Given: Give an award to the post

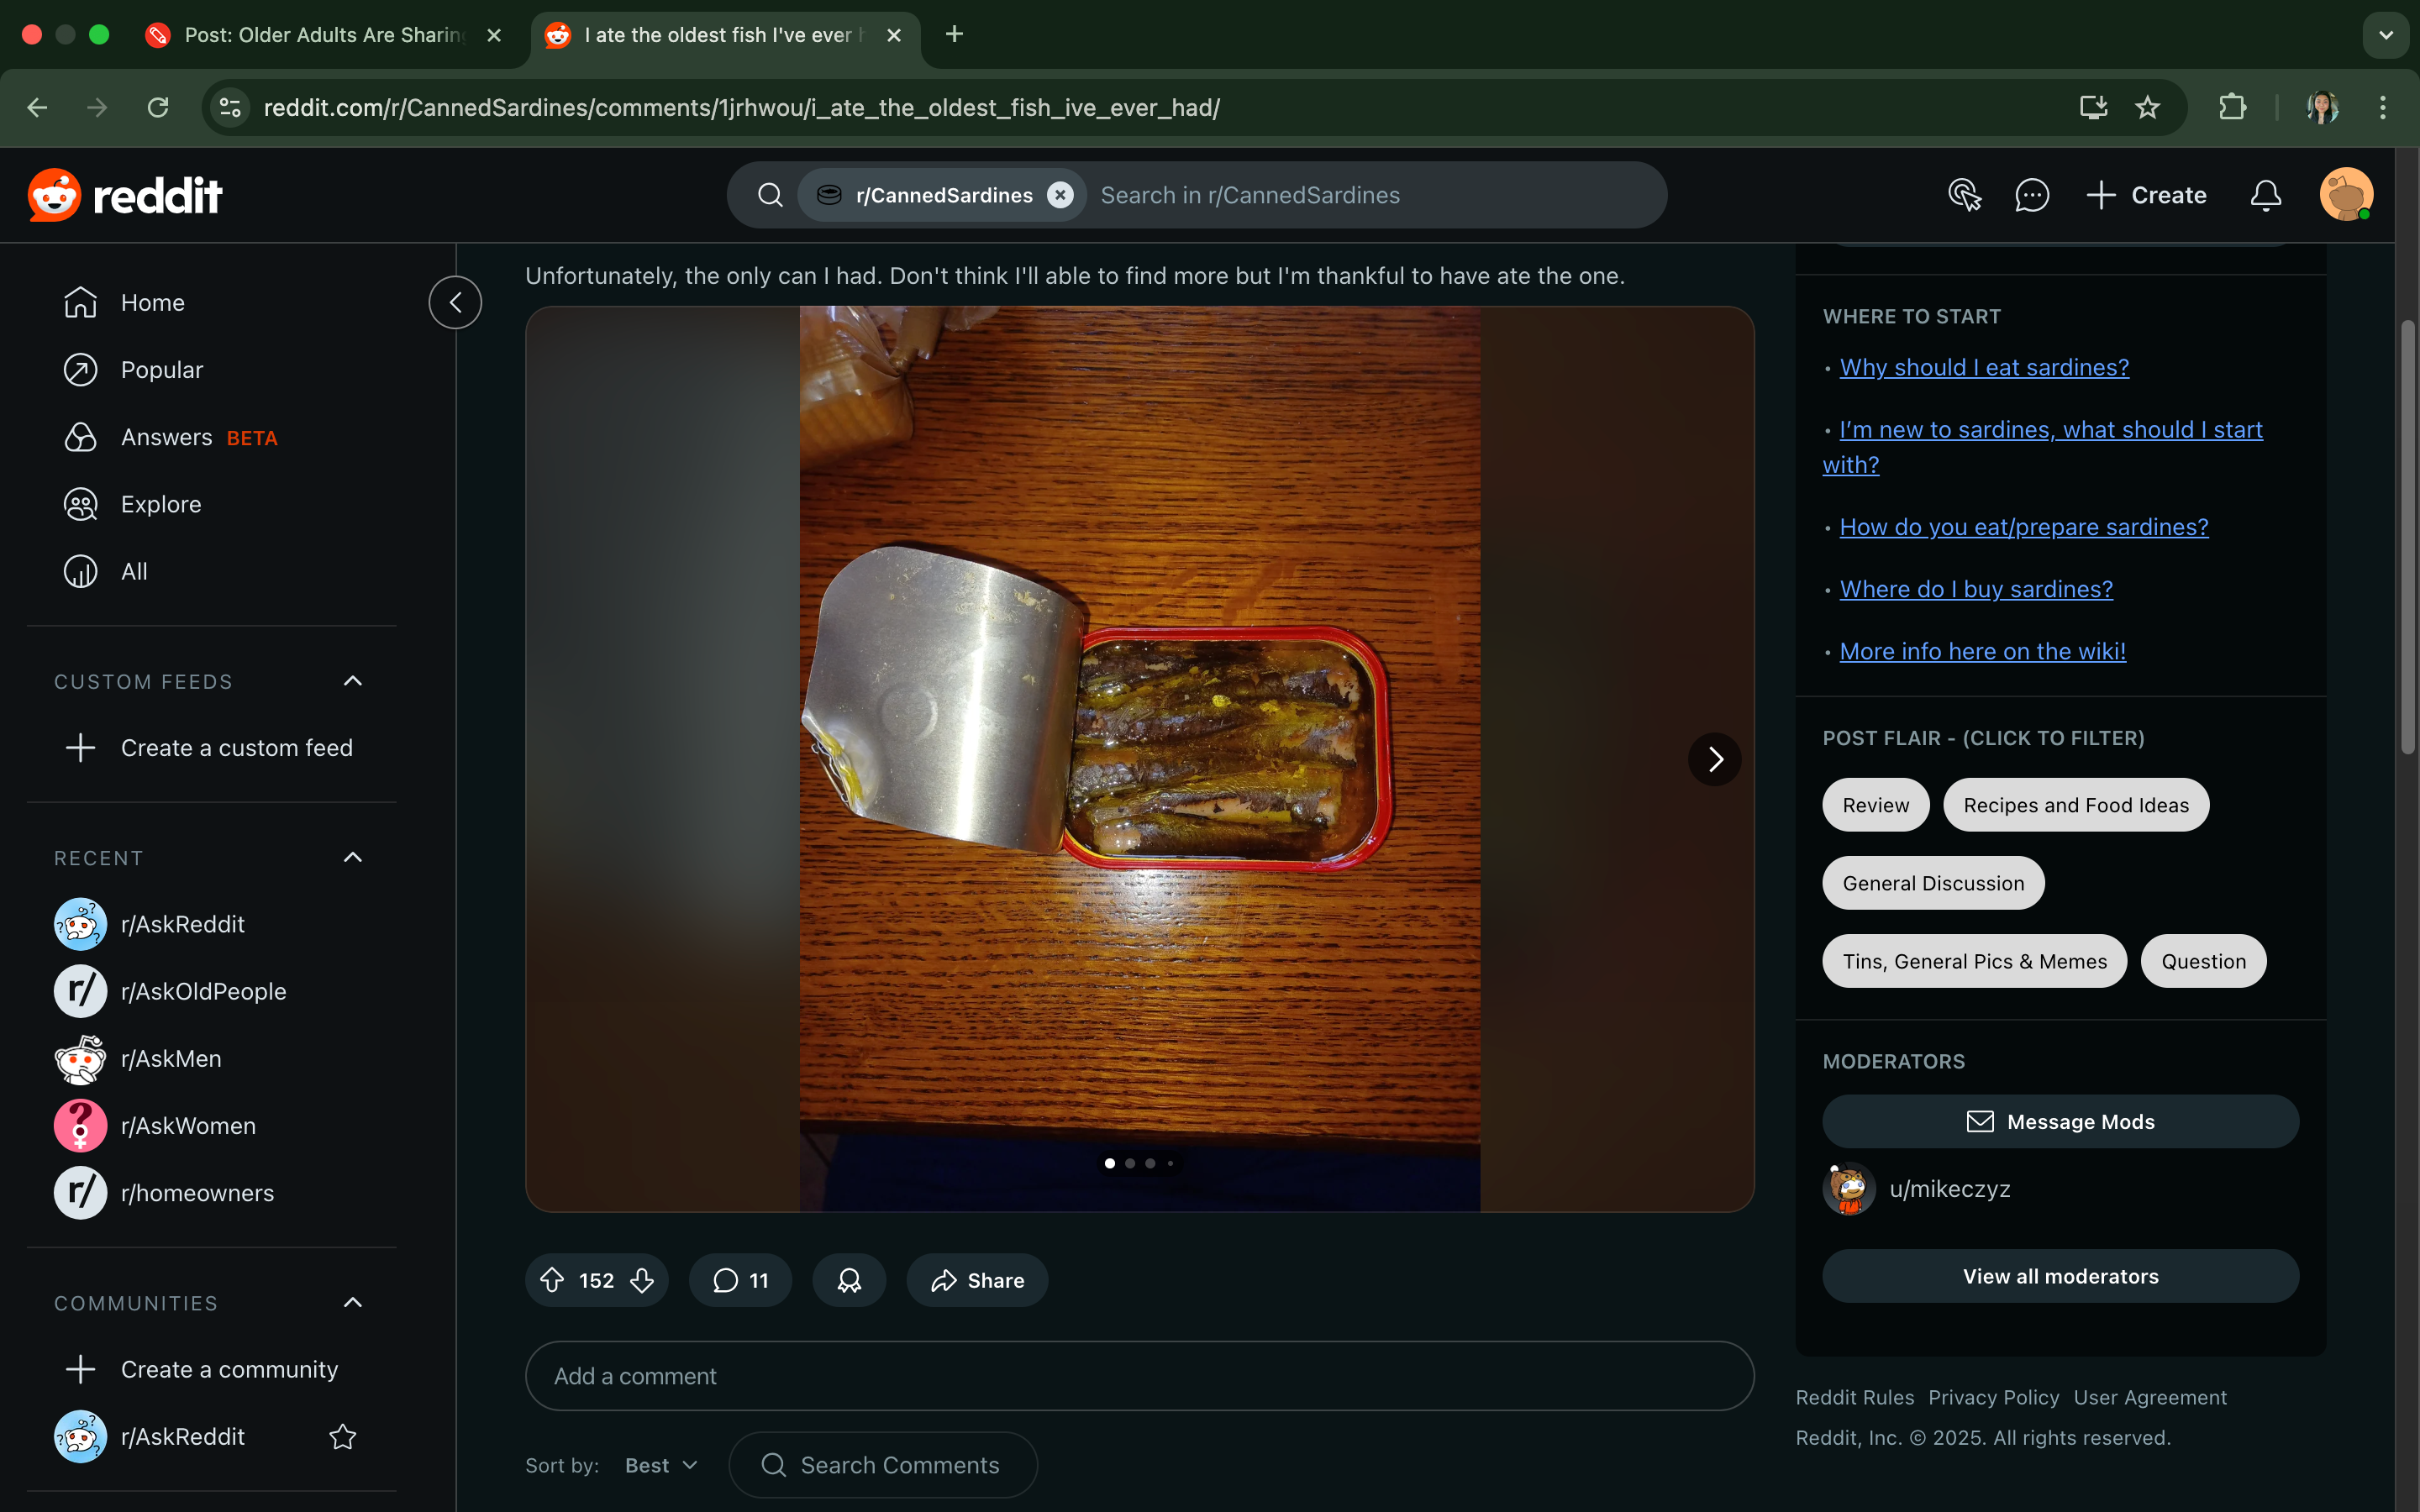Looking at the screenshot, I should pyautogui.click(x=847, y=1280).
